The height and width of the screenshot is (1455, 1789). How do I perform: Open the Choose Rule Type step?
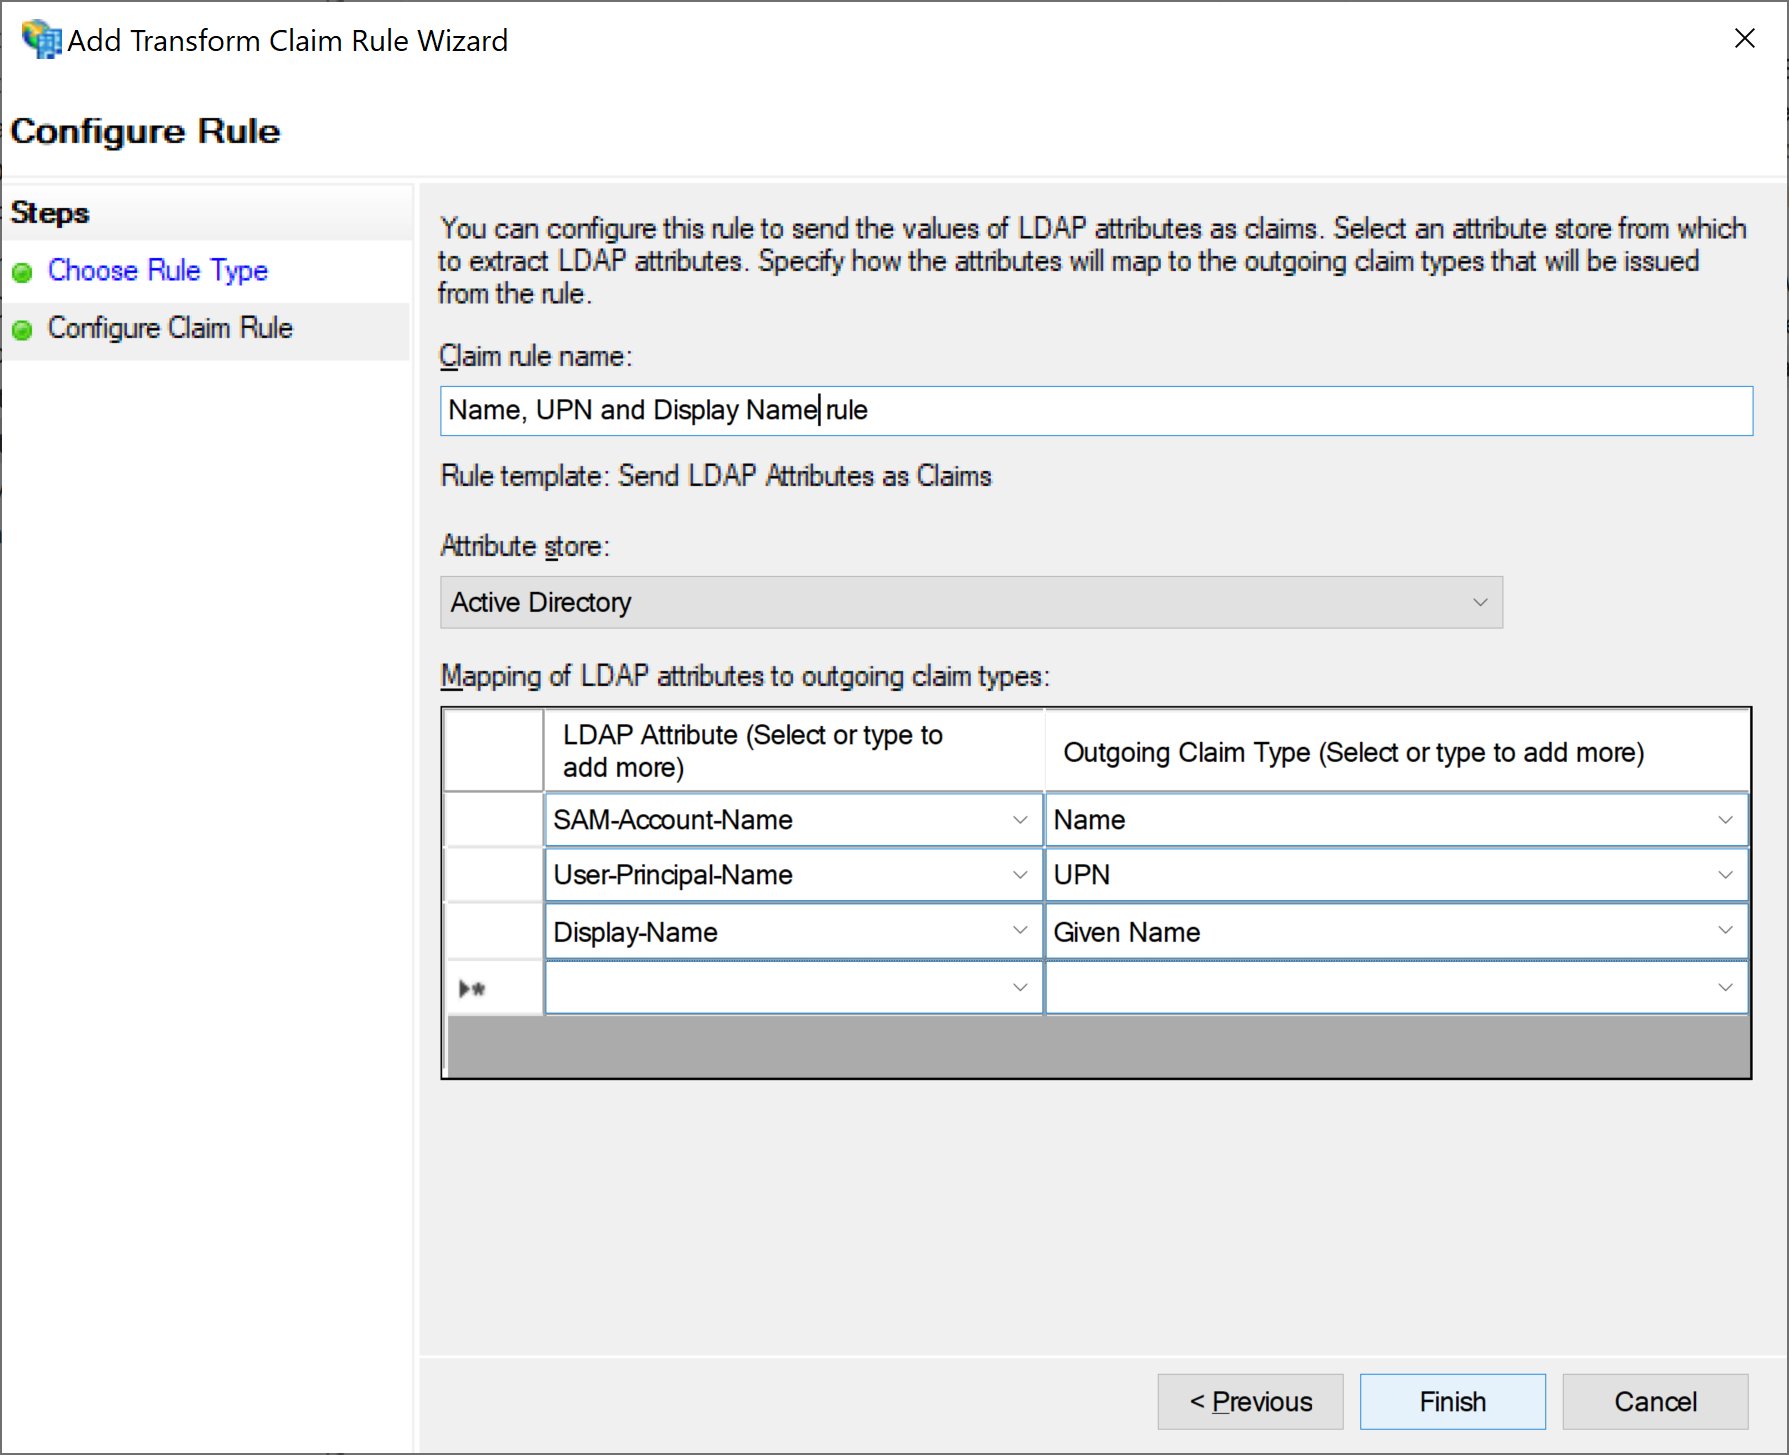coord(158,270)
